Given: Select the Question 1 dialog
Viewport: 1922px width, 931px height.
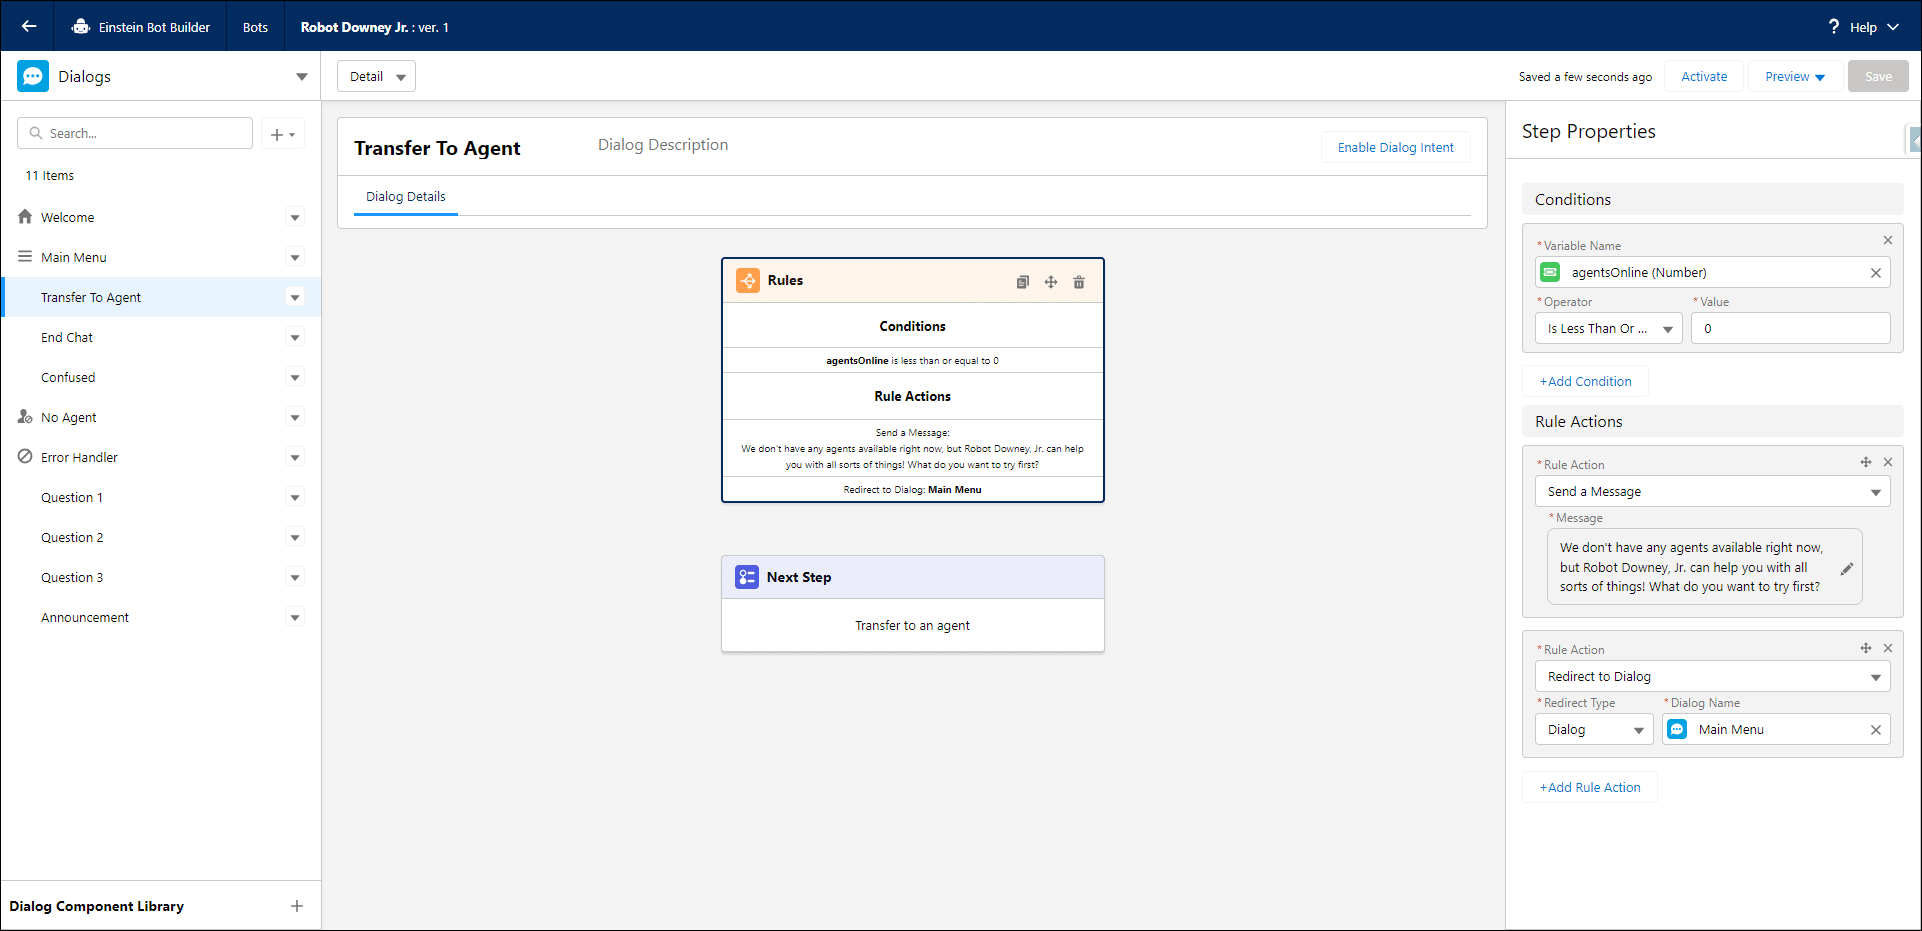Looking at the screenshot, I should tap(72, 497).
